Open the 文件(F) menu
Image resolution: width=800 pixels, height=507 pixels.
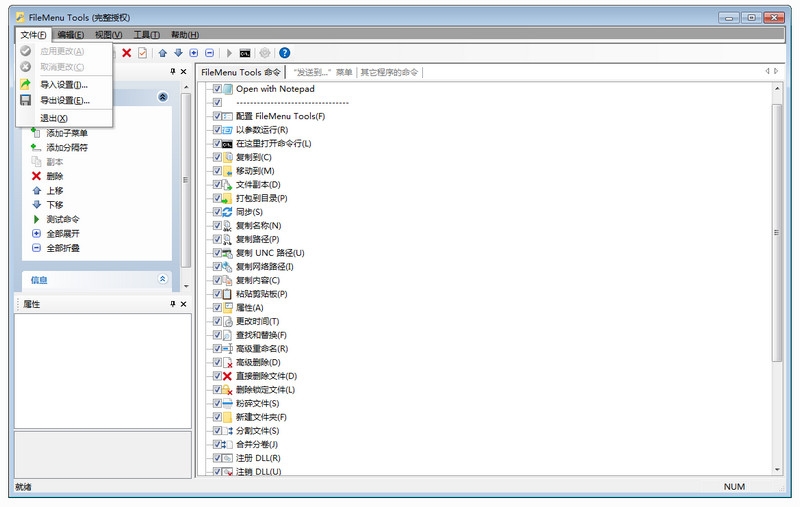(34, 35)
